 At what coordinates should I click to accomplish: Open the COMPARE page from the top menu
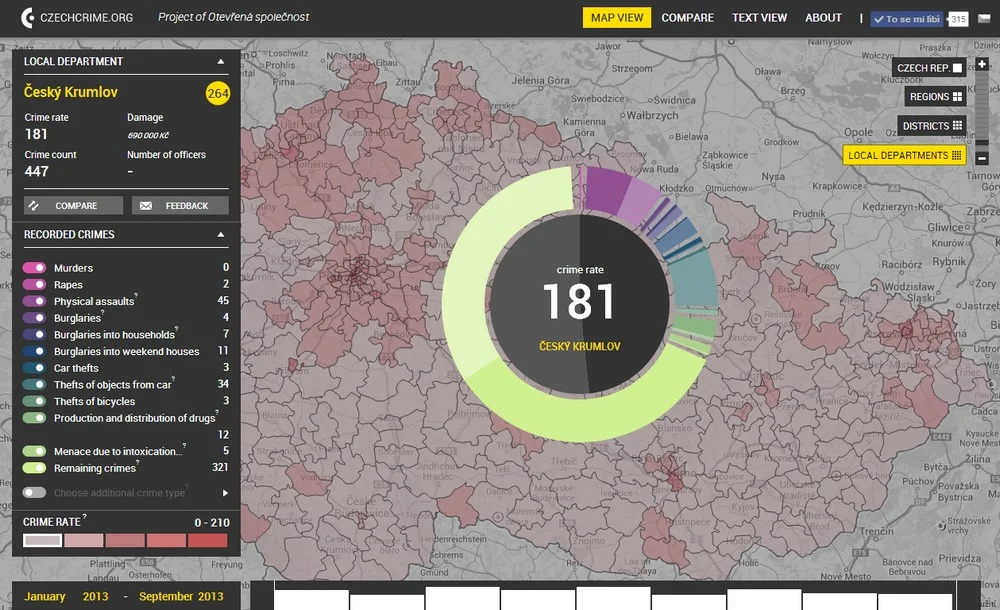[x=687, y=17]
